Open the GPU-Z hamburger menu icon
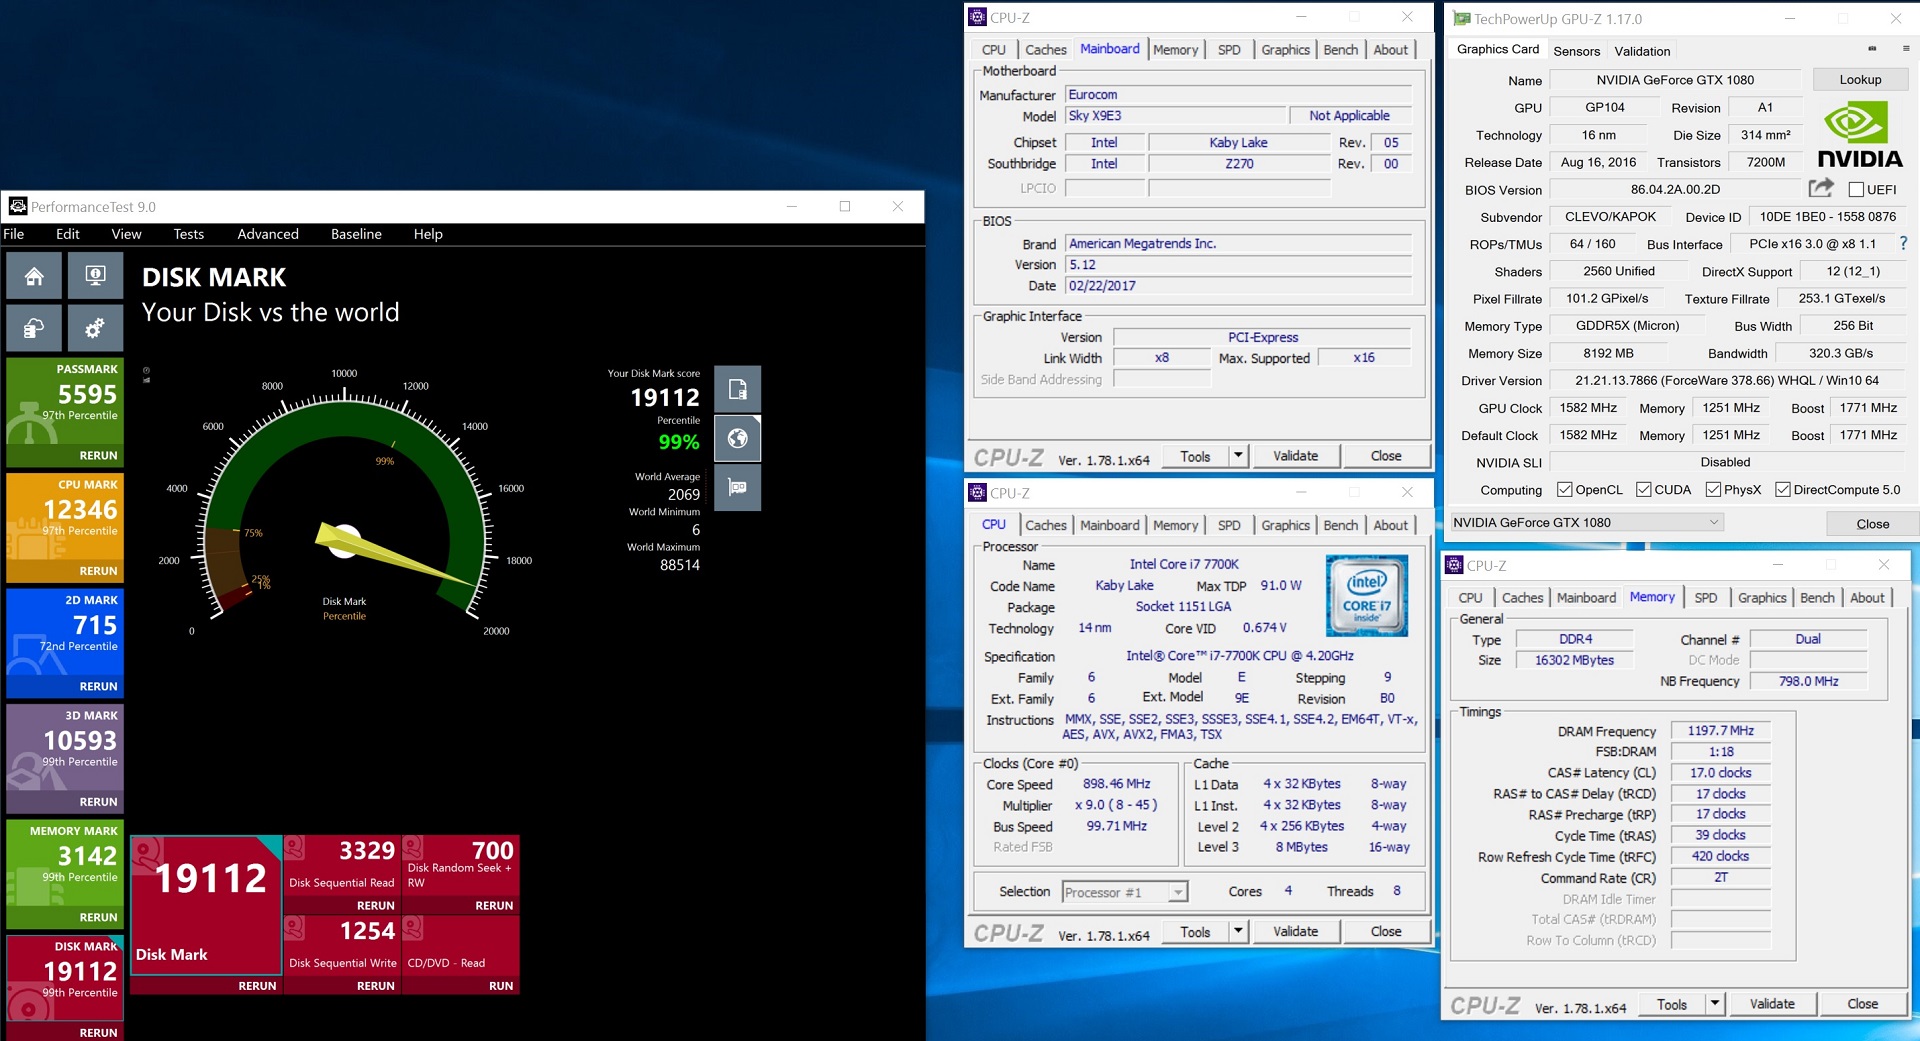Image resolution: width=1920 pixels, height=1041 pixels. [x=1905, y=49]
